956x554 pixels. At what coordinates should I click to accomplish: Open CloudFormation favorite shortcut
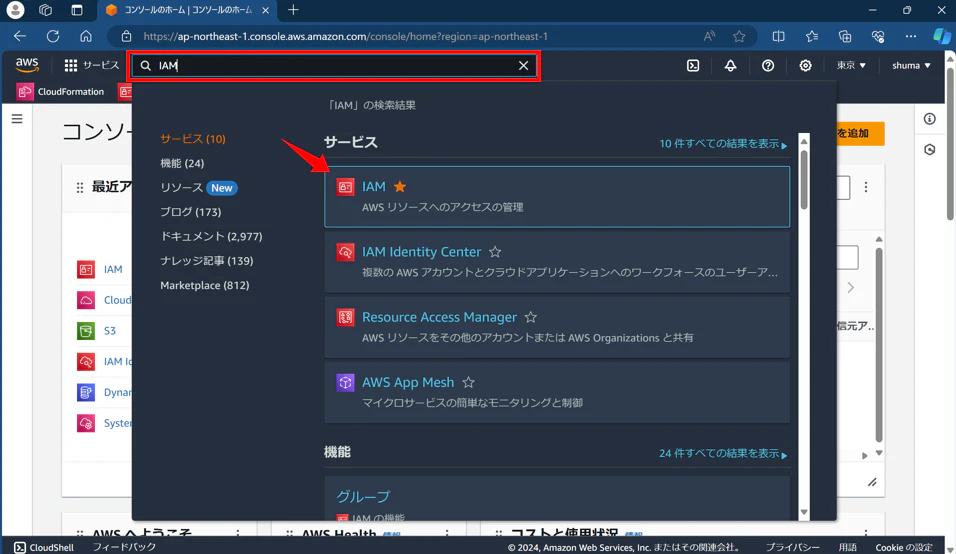pyautogui.click(x=60, y=91)
